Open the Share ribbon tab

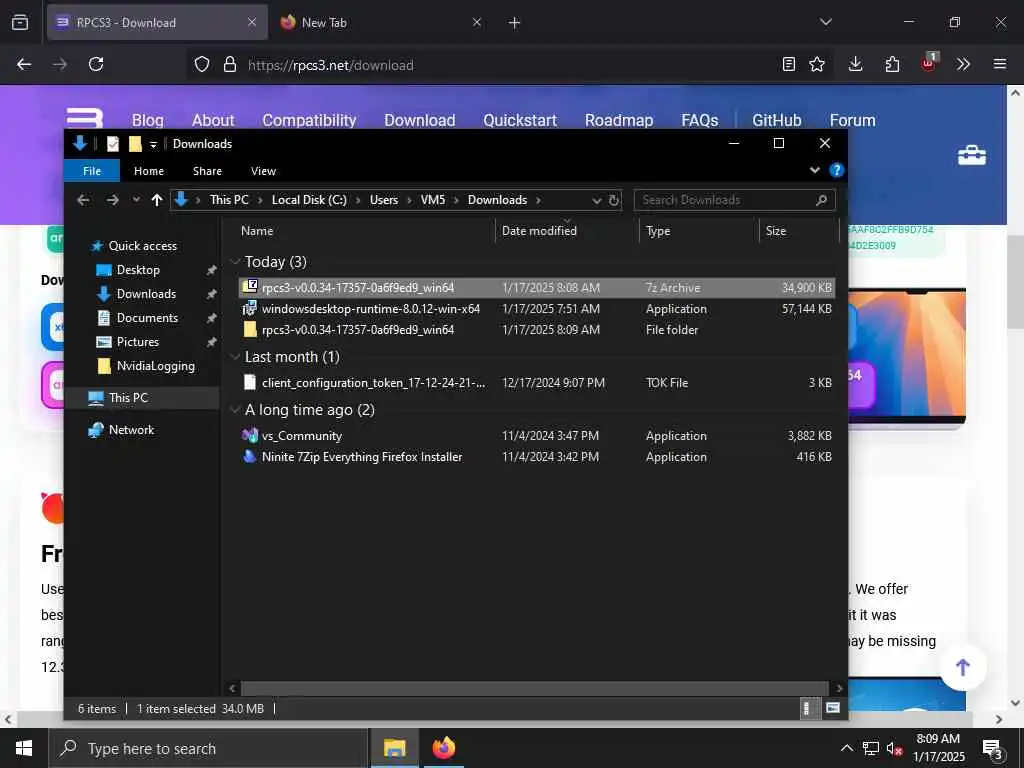click(207, 170)
